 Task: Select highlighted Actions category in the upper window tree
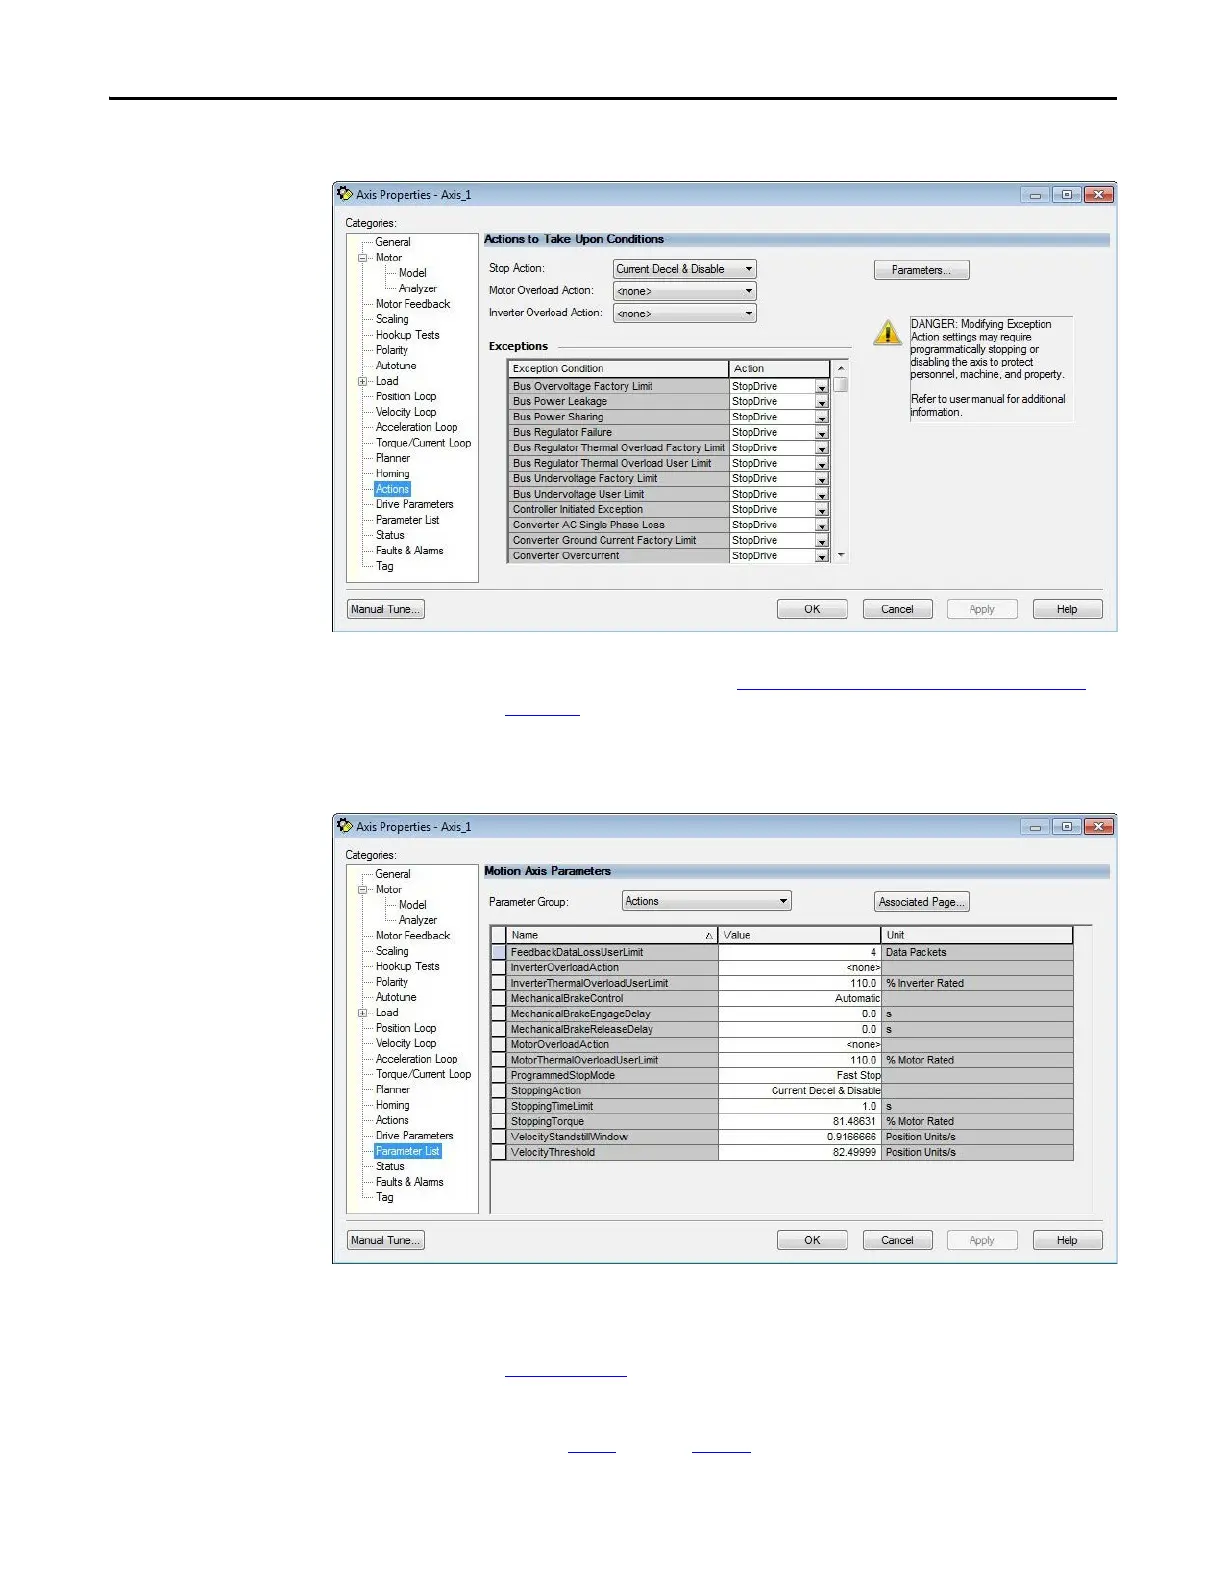click(x=392, y=489)
